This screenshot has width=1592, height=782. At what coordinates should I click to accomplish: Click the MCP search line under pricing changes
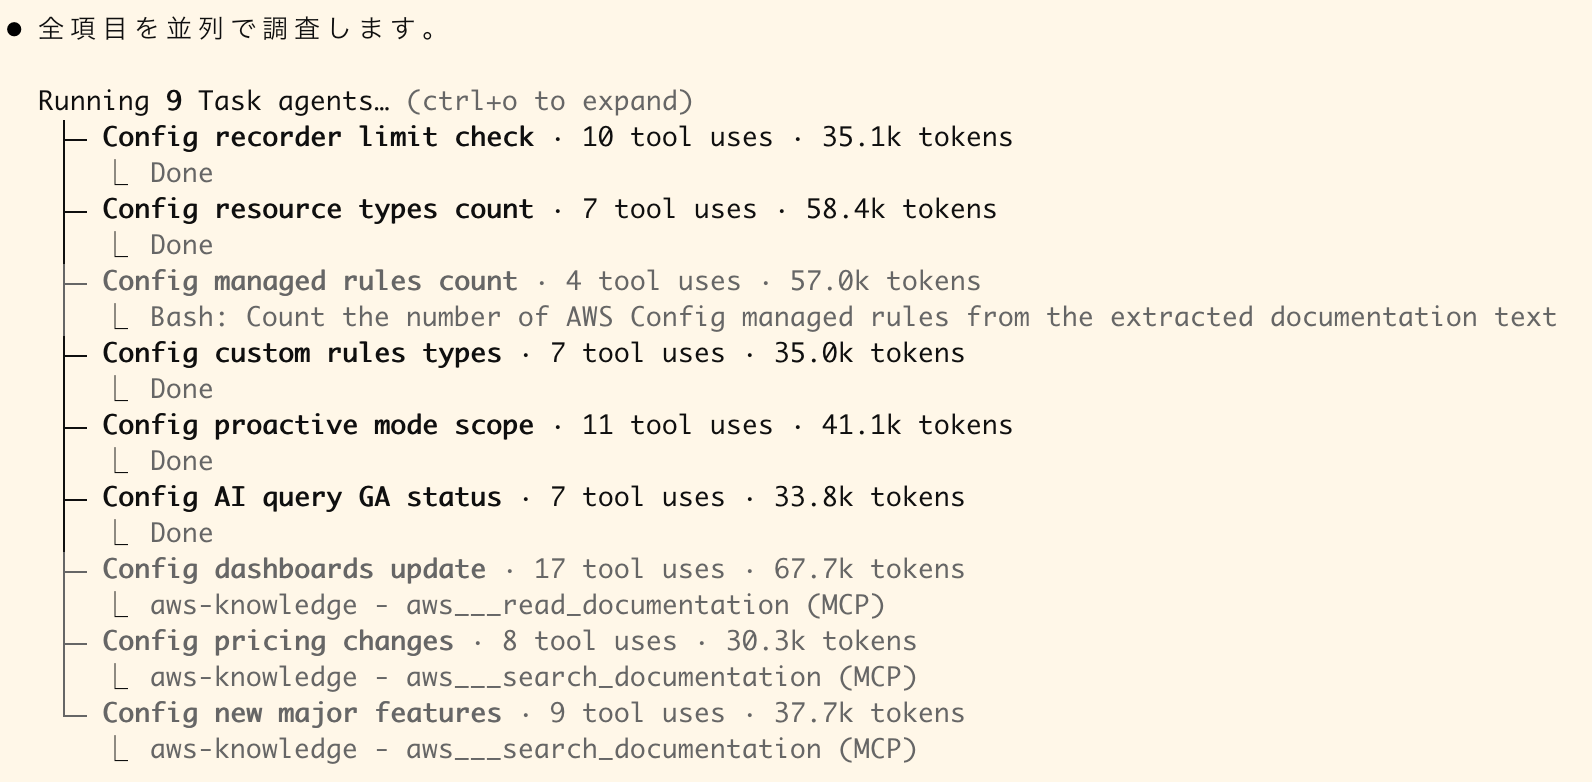coord(533,677)
